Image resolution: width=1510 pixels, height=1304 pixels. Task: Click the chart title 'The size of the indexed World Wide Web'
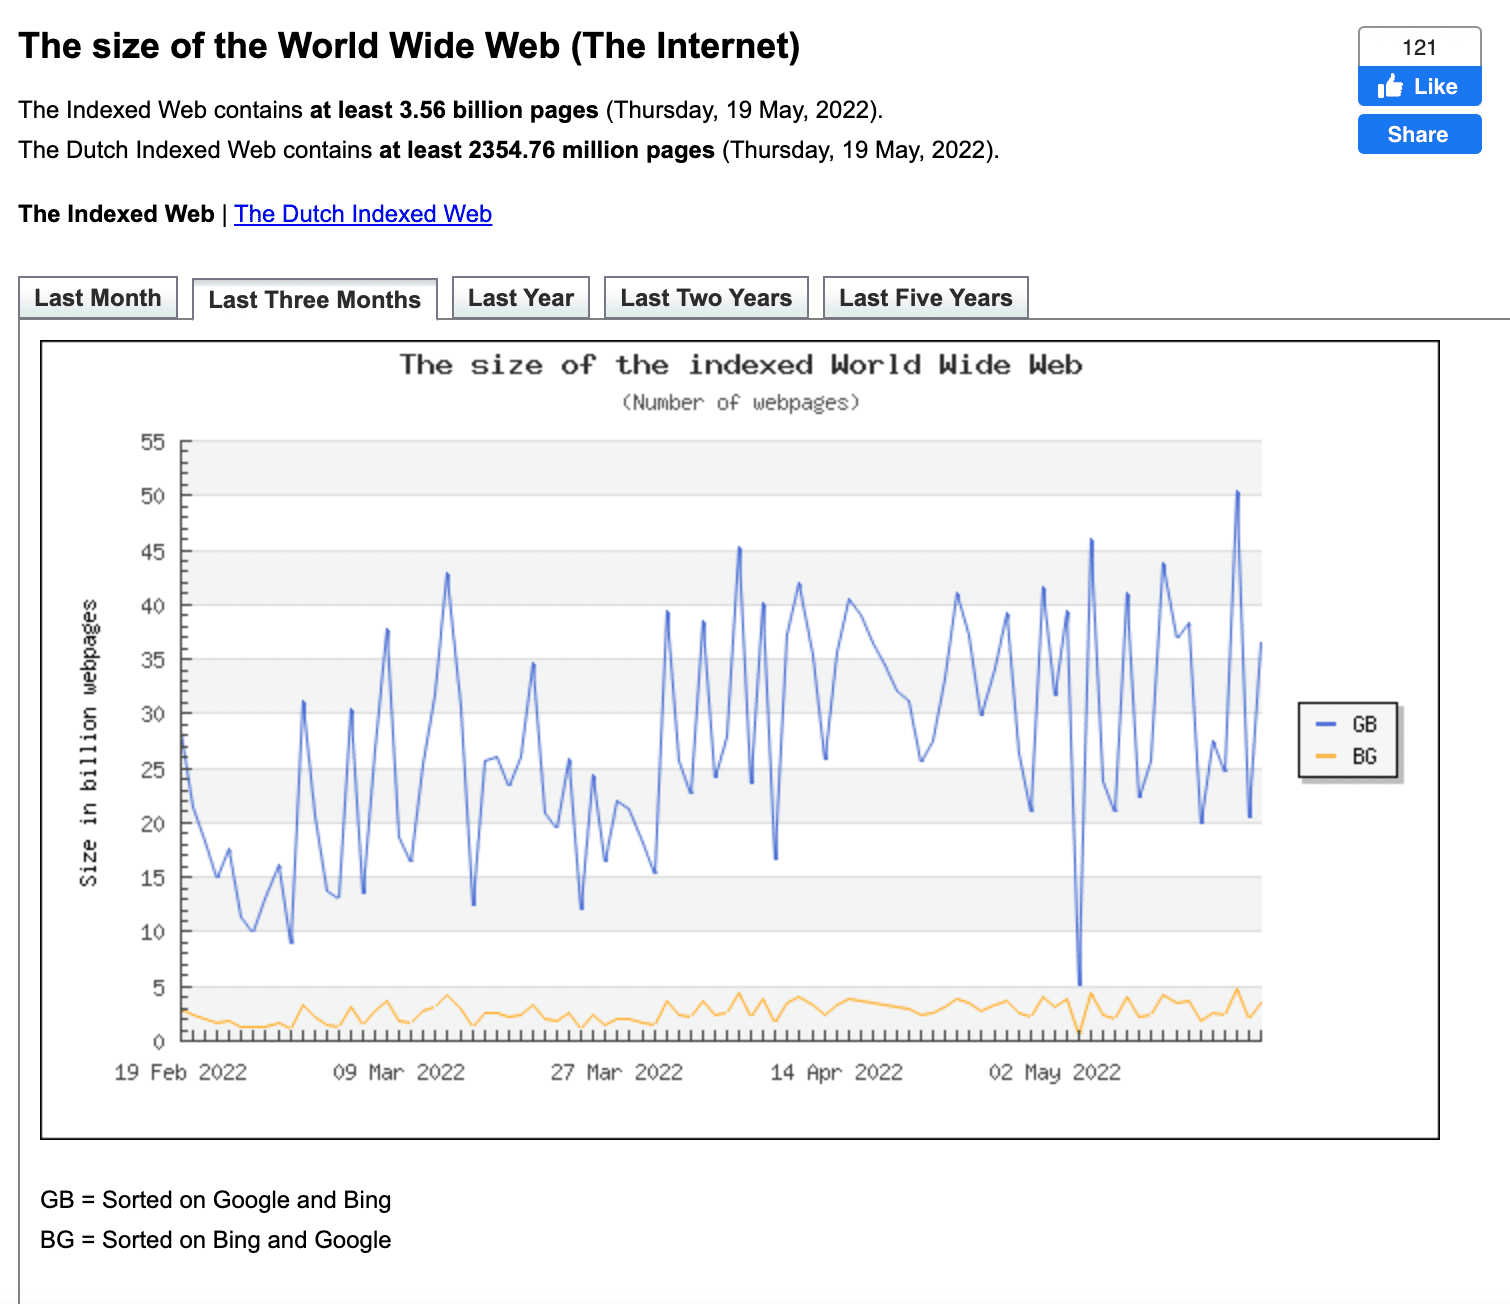click(x=741, y=364)
